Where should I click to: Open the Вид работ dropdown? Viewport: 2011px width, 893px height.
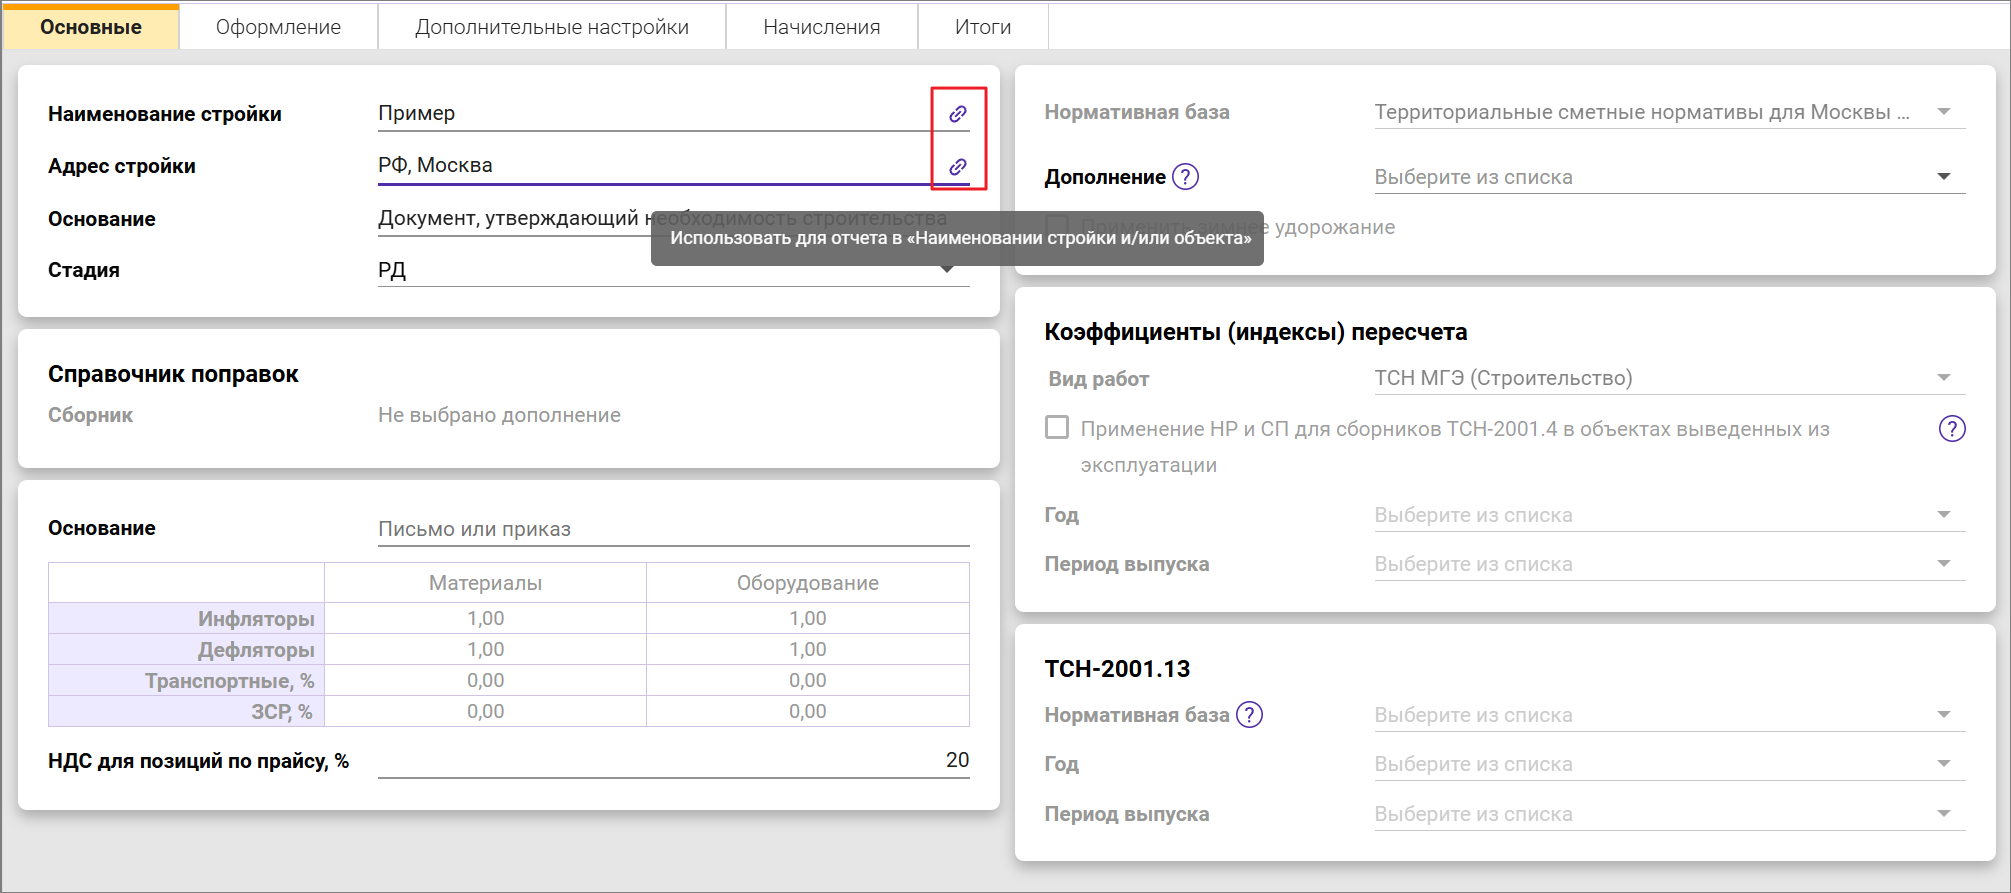point(1943,378)
